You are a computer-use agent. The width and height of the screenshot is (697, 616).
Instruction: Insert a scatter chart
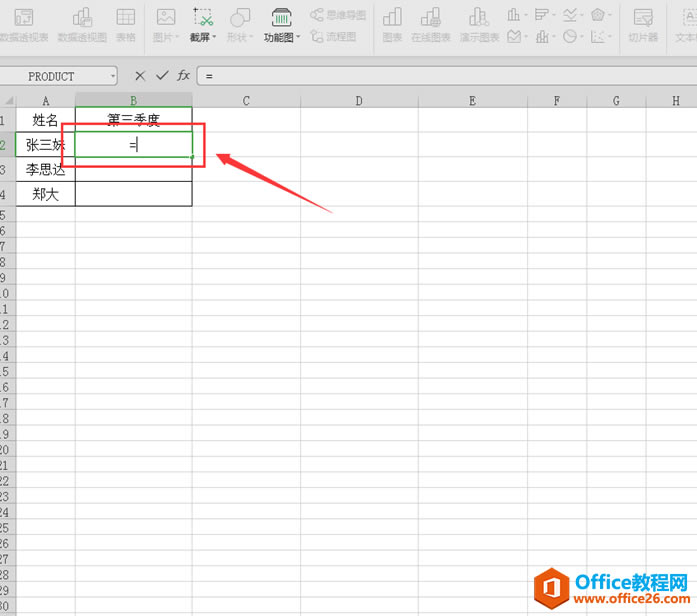tap(598, 36)
